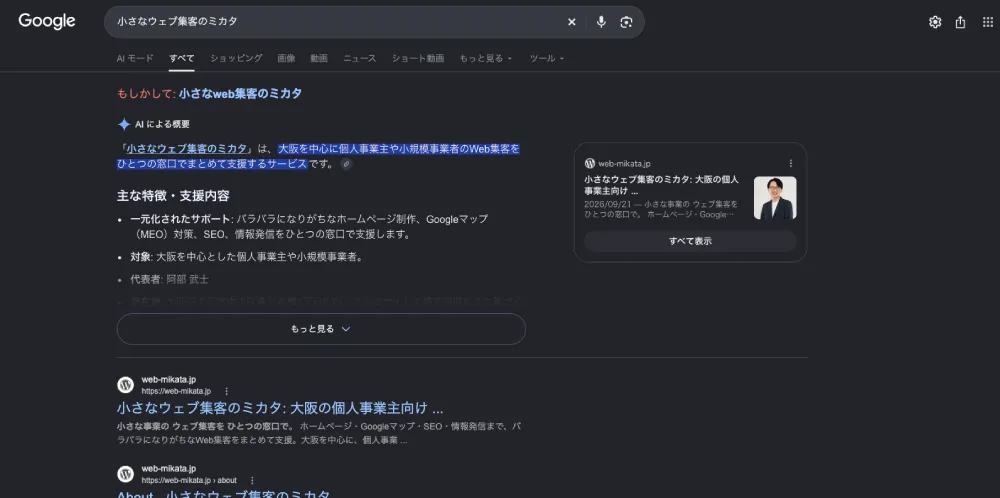Switch to 動画 tab

tap(319, 58)
